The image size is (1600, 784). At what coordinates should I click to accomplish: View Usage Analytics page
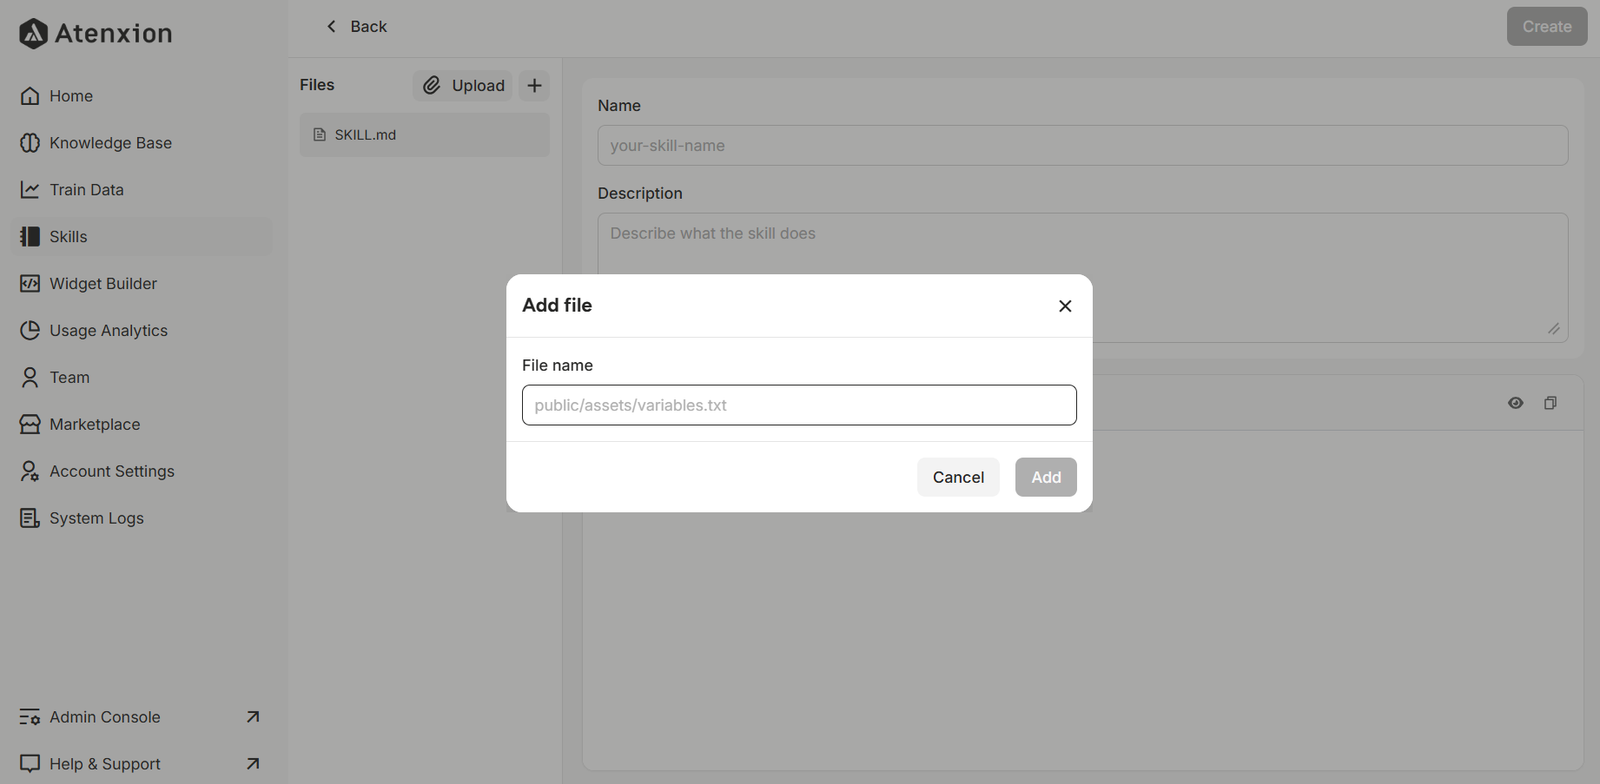coord(144,331)
